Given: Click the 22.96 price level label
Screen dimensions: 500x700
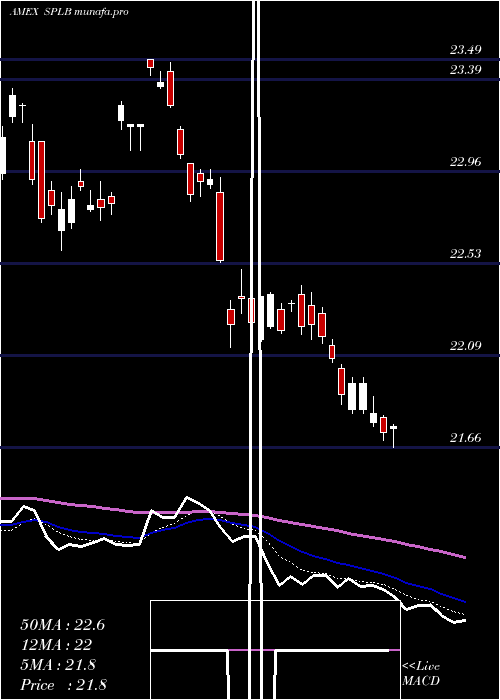Looking at the screenshot, I should point(465,162).
